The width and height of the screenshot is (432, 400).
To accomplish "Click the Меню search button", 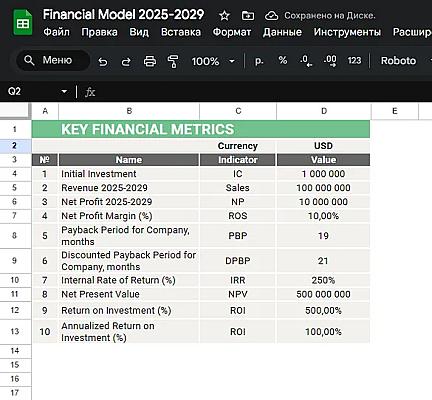I will (53, 60).
